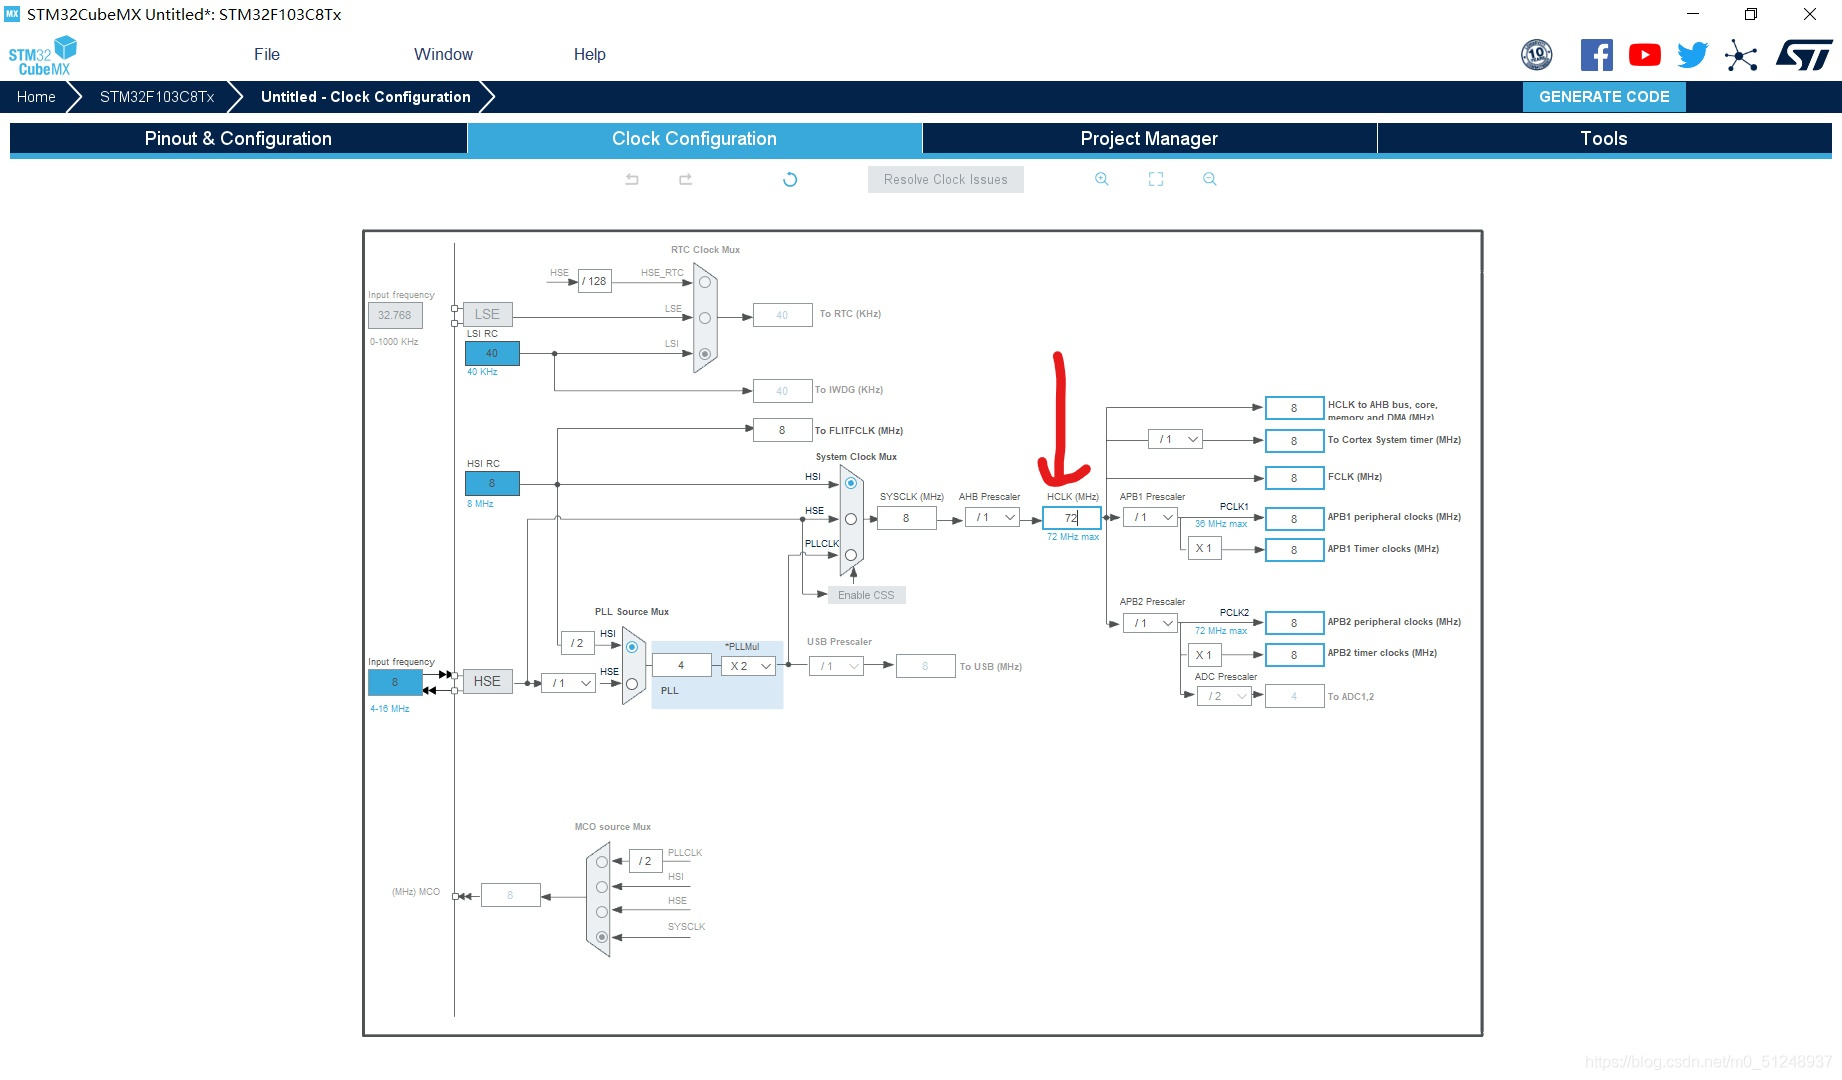Open the APB1 Prescaler dropdown
Image resolution: width=1842 pixels, height=1080 pixels.
click(1150, 517)
